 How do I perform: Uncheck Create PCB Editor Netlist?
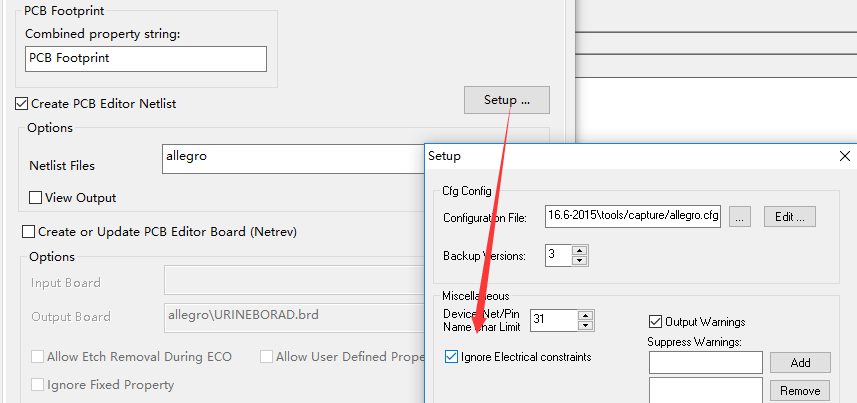pyautogui.click(x=22, y=103)
